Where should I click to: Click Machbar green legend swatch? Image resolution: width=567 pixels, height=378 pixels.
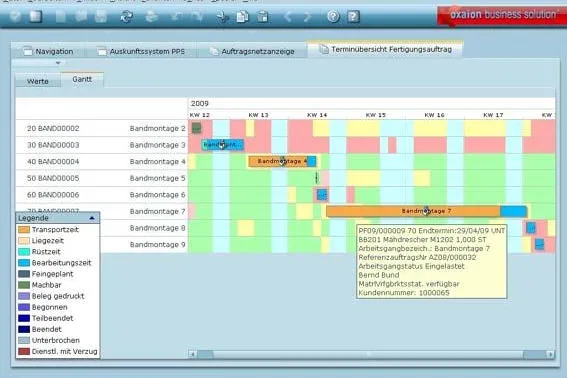coord(24,285)
